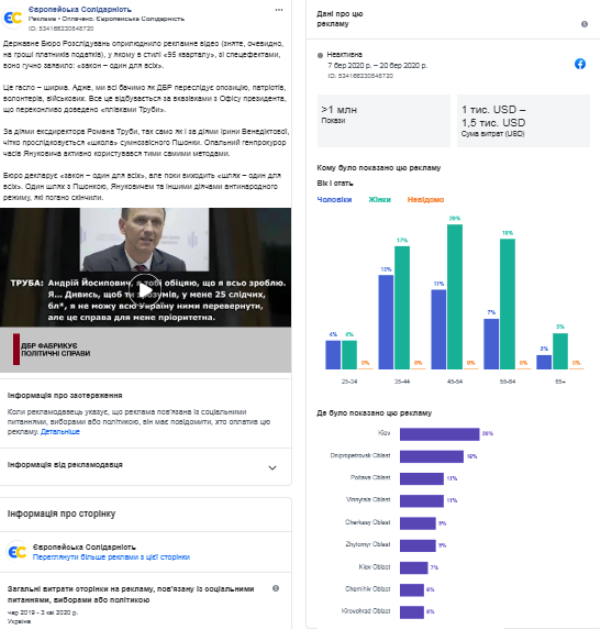Image resolution: width=600 pixels, height=629 pixels.
Task: Click the Facebook platform icon
Action: point(579,64)
